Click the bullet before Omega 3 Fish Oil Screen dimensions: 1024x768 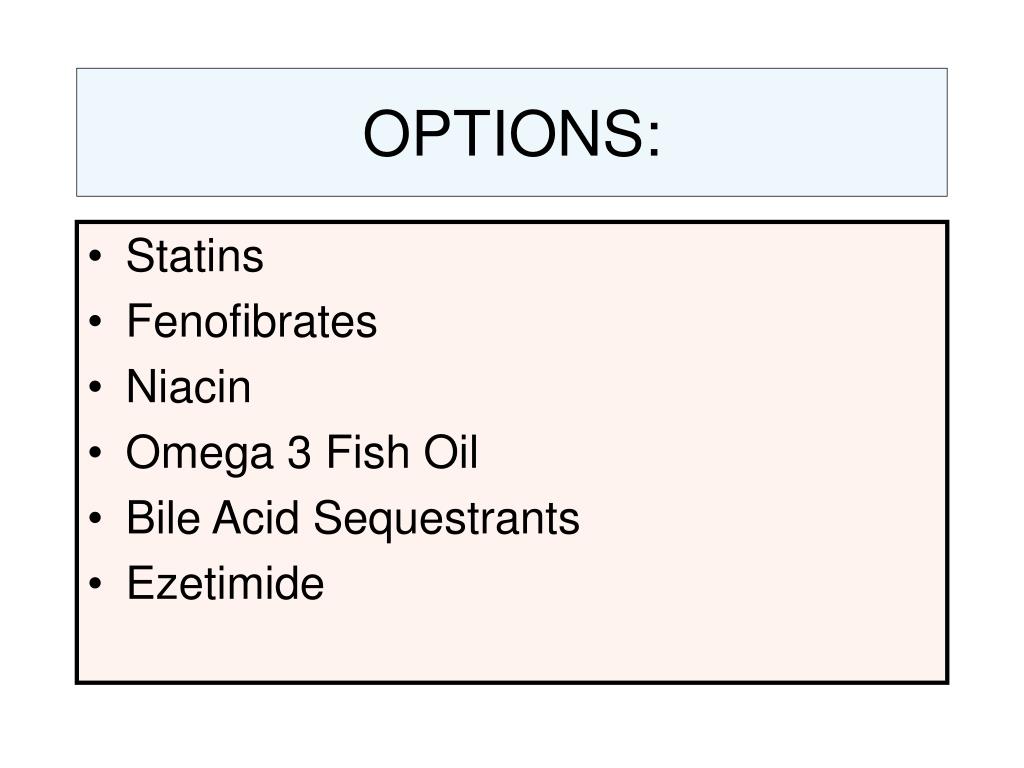tap(95, 452)
